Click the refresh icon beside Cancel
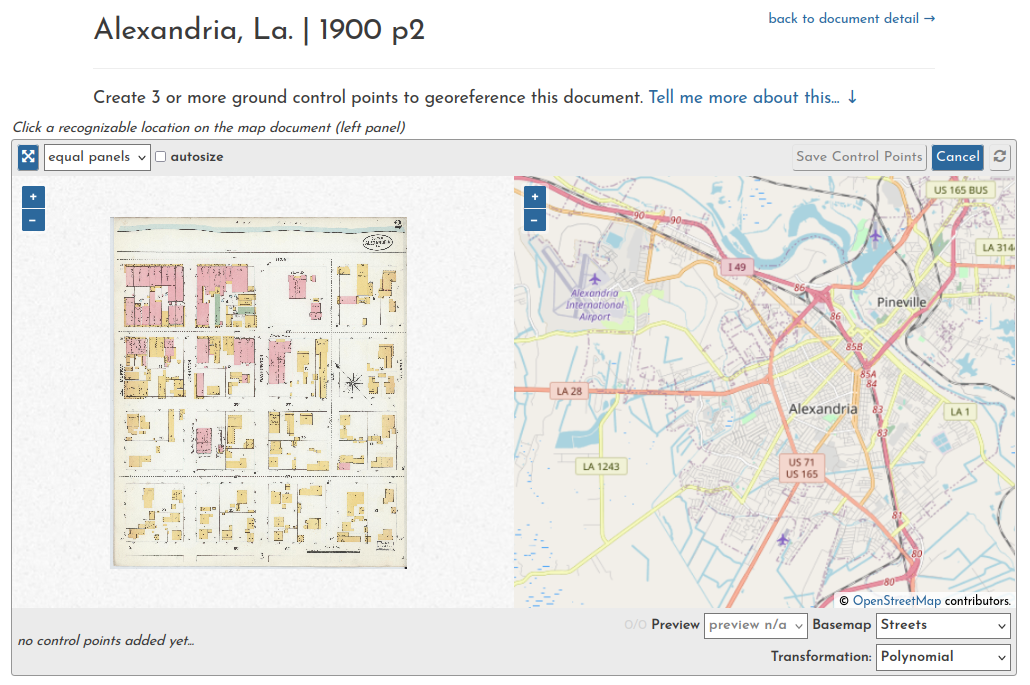 click(997, 157)
